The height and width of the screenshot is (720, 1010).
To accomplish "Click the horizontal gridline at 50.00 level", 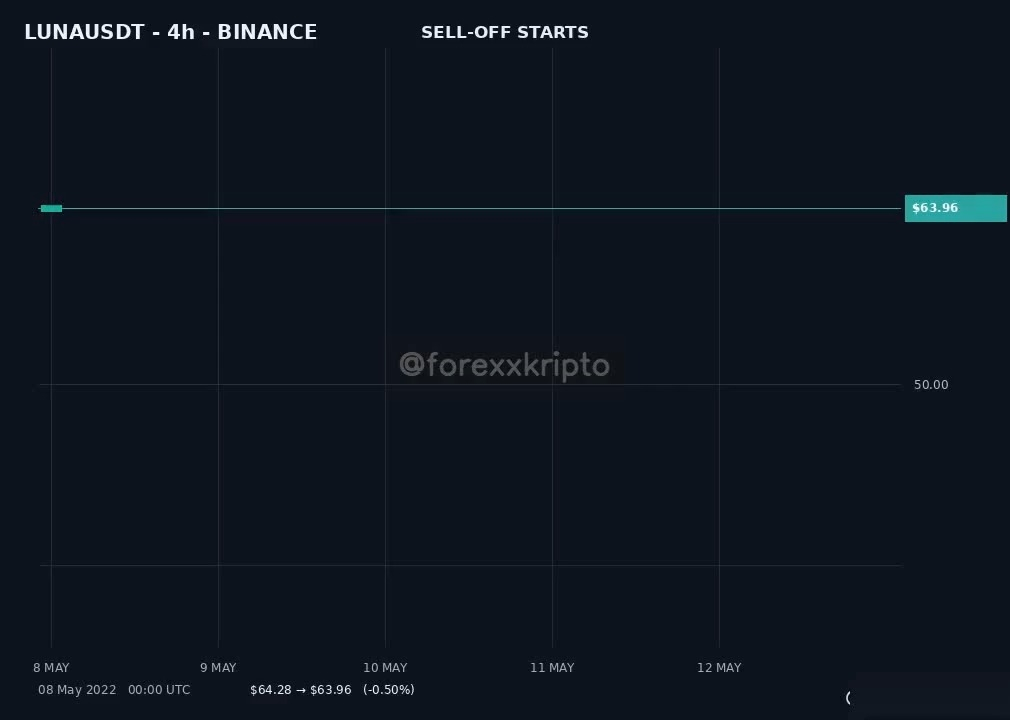I will (x=470, y=385).
